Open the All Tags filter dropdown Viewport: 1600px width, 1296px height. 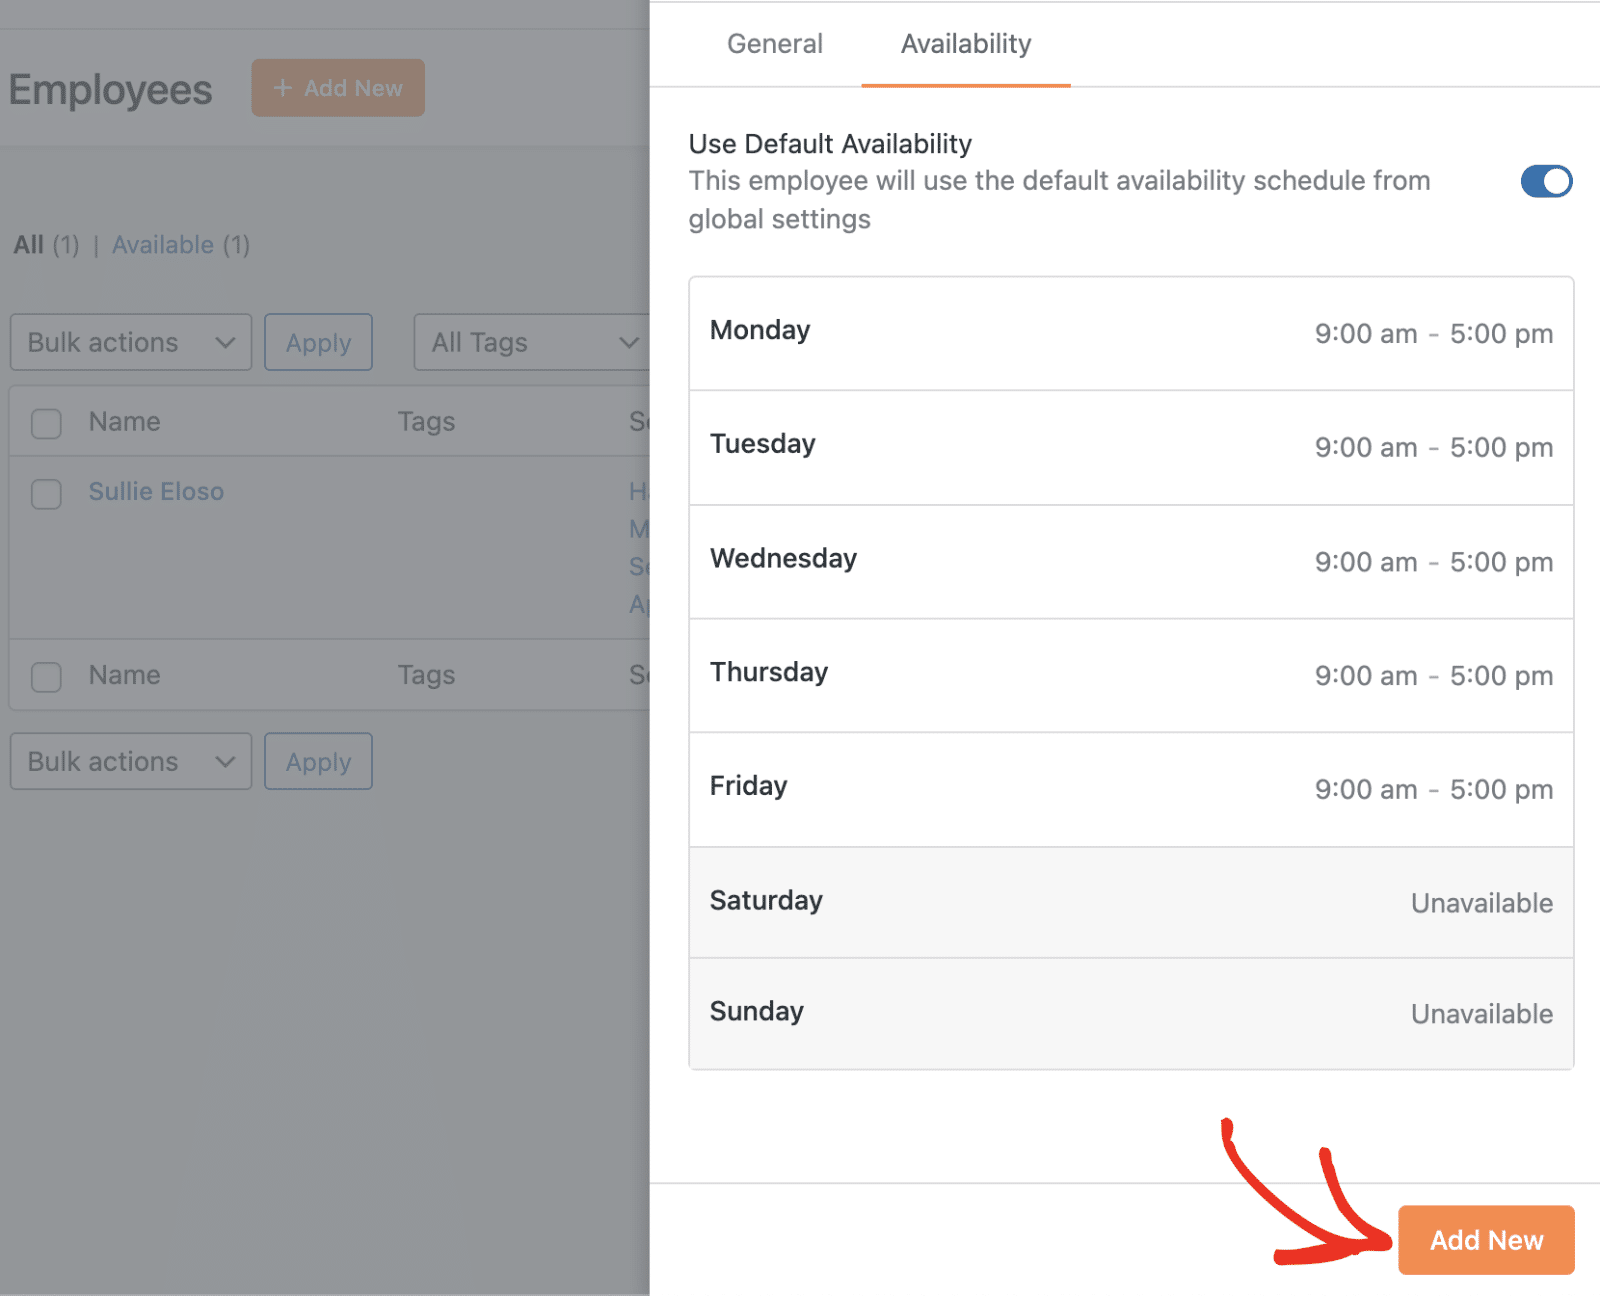(x=532, y=342)
